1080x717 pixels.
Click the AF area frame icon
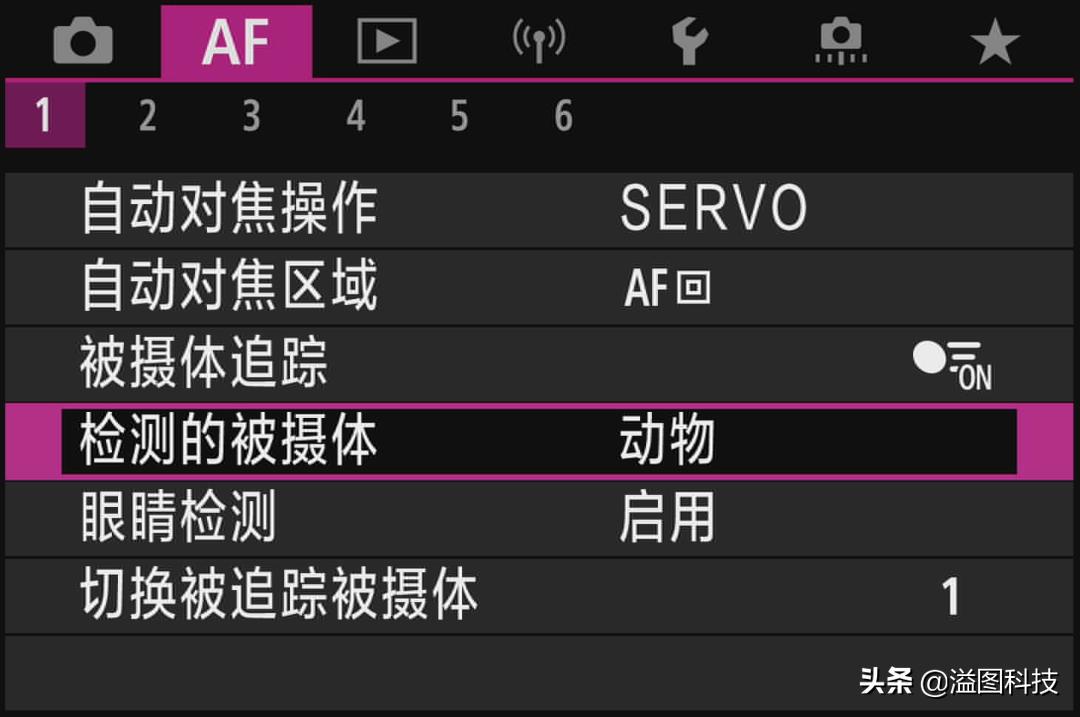click(668, 289)
